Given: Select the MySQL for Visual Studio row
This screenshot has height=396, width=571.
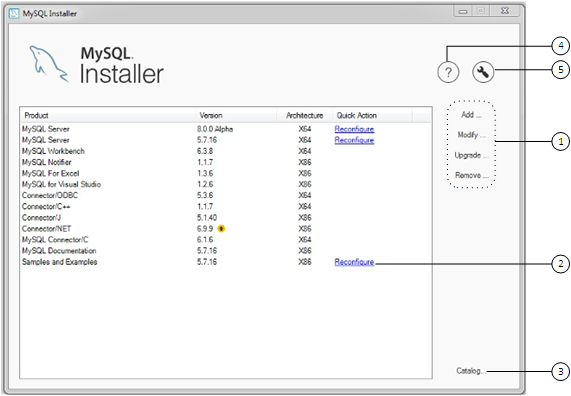Looking at the screenshot, I should click(226, 184).
